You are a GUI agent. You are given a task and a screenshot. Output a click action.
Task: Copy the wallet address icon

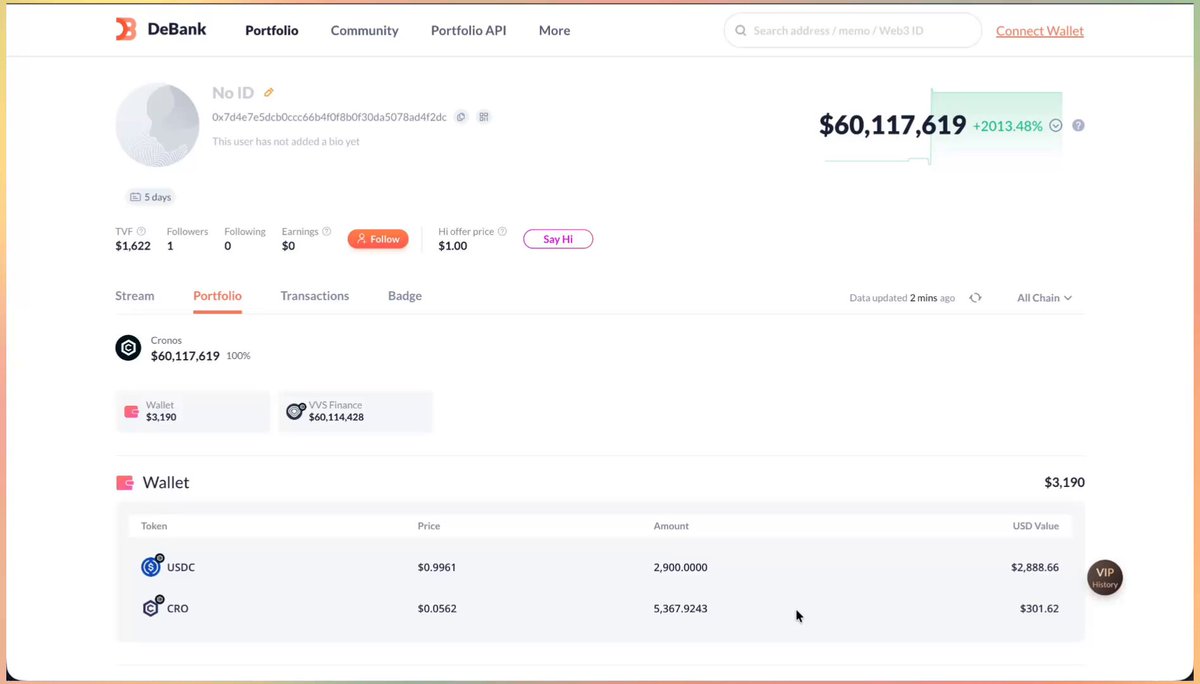(461, 117)
